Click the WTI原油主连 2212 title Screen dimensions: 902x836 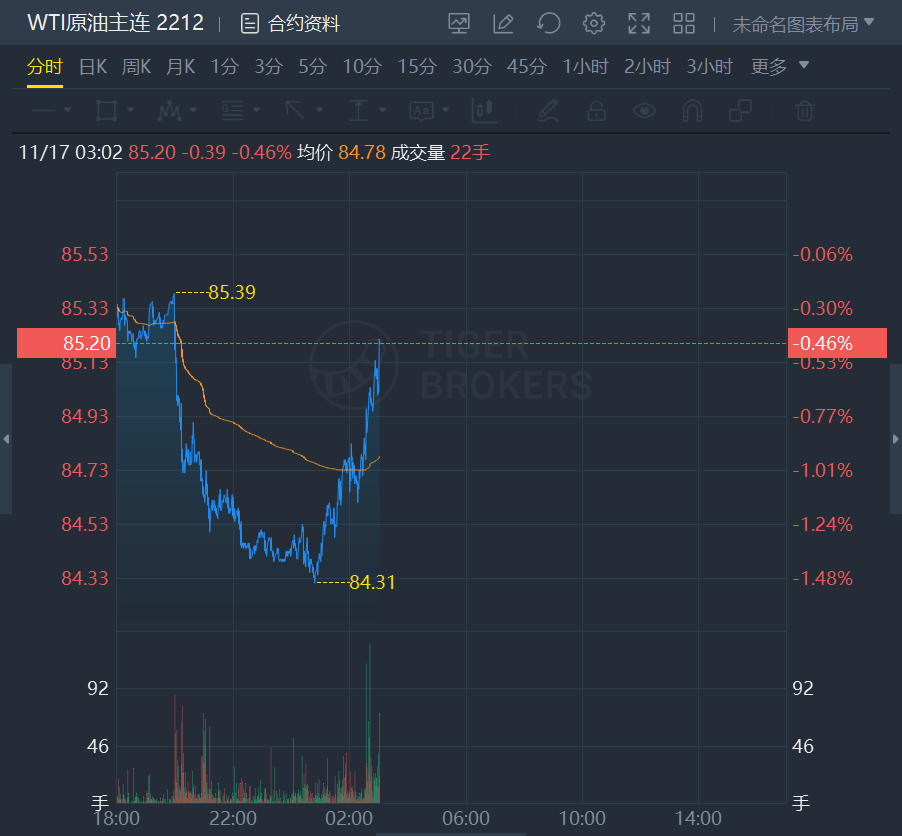(115, 22)
